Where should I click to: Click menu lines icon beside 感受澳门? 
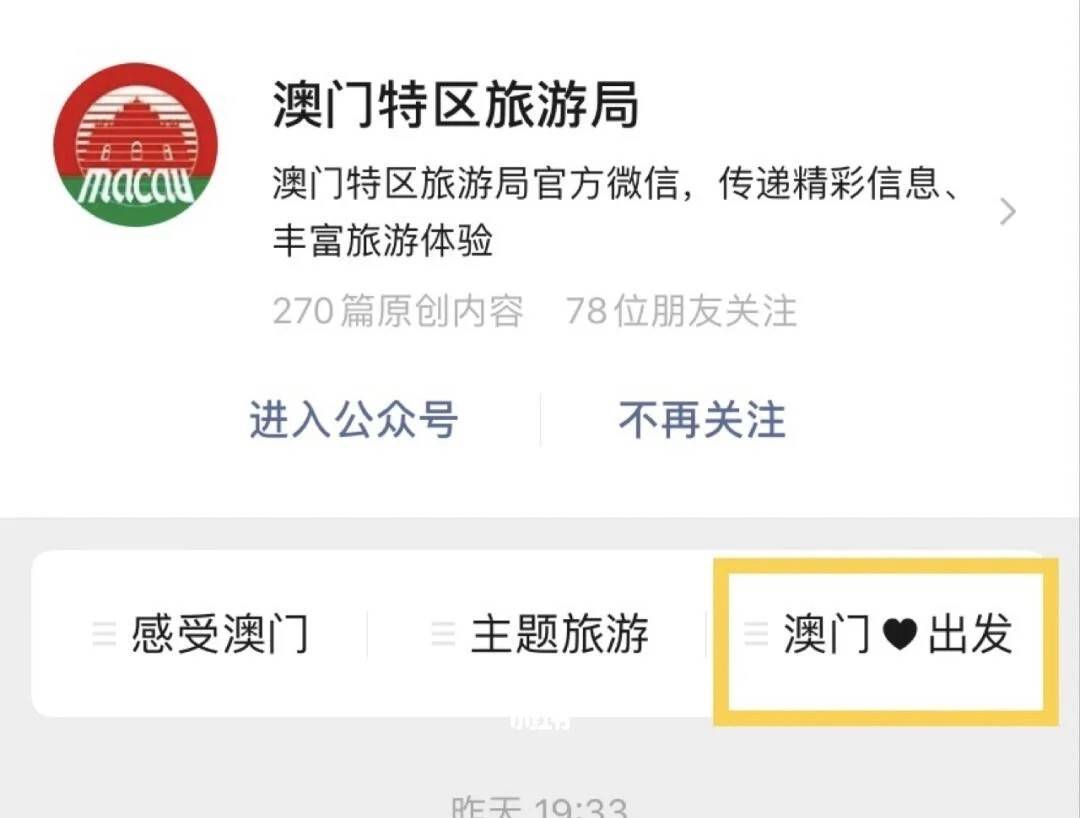tap(104, 633)
